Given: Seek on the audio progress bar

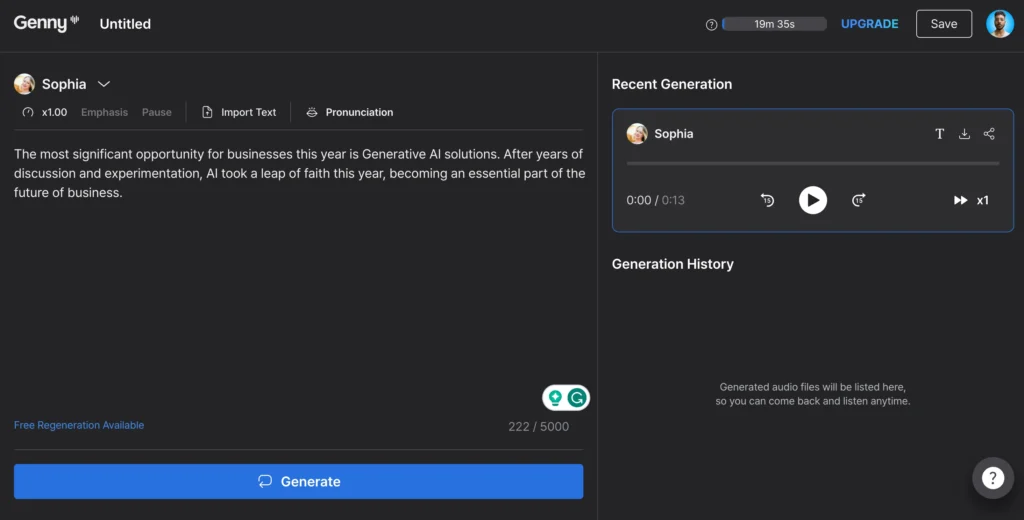Looking at the screenshot, I should point(813,163).
